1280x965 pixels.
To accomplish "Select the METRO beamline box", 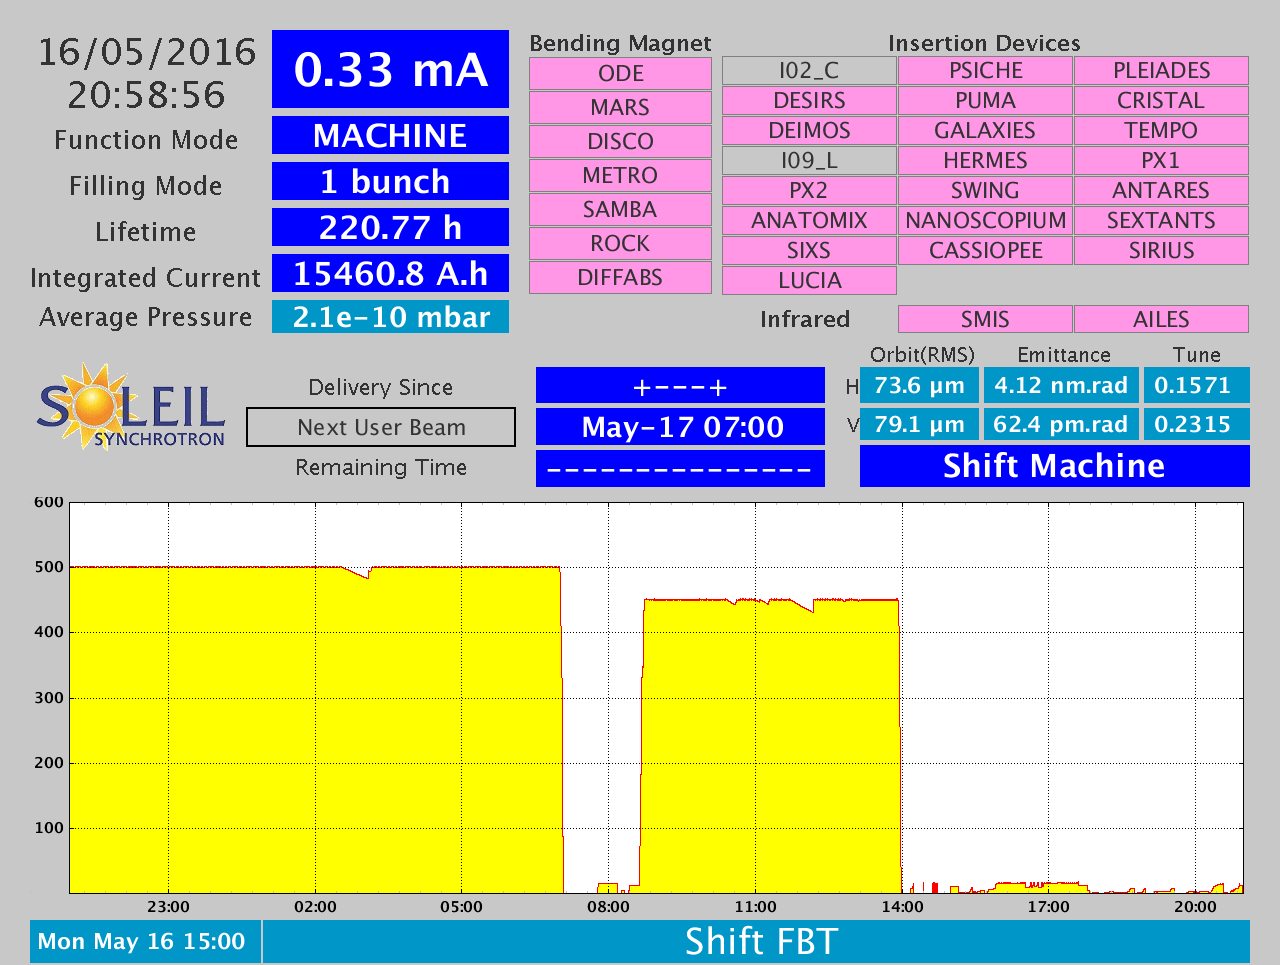I will coord(620,175).
